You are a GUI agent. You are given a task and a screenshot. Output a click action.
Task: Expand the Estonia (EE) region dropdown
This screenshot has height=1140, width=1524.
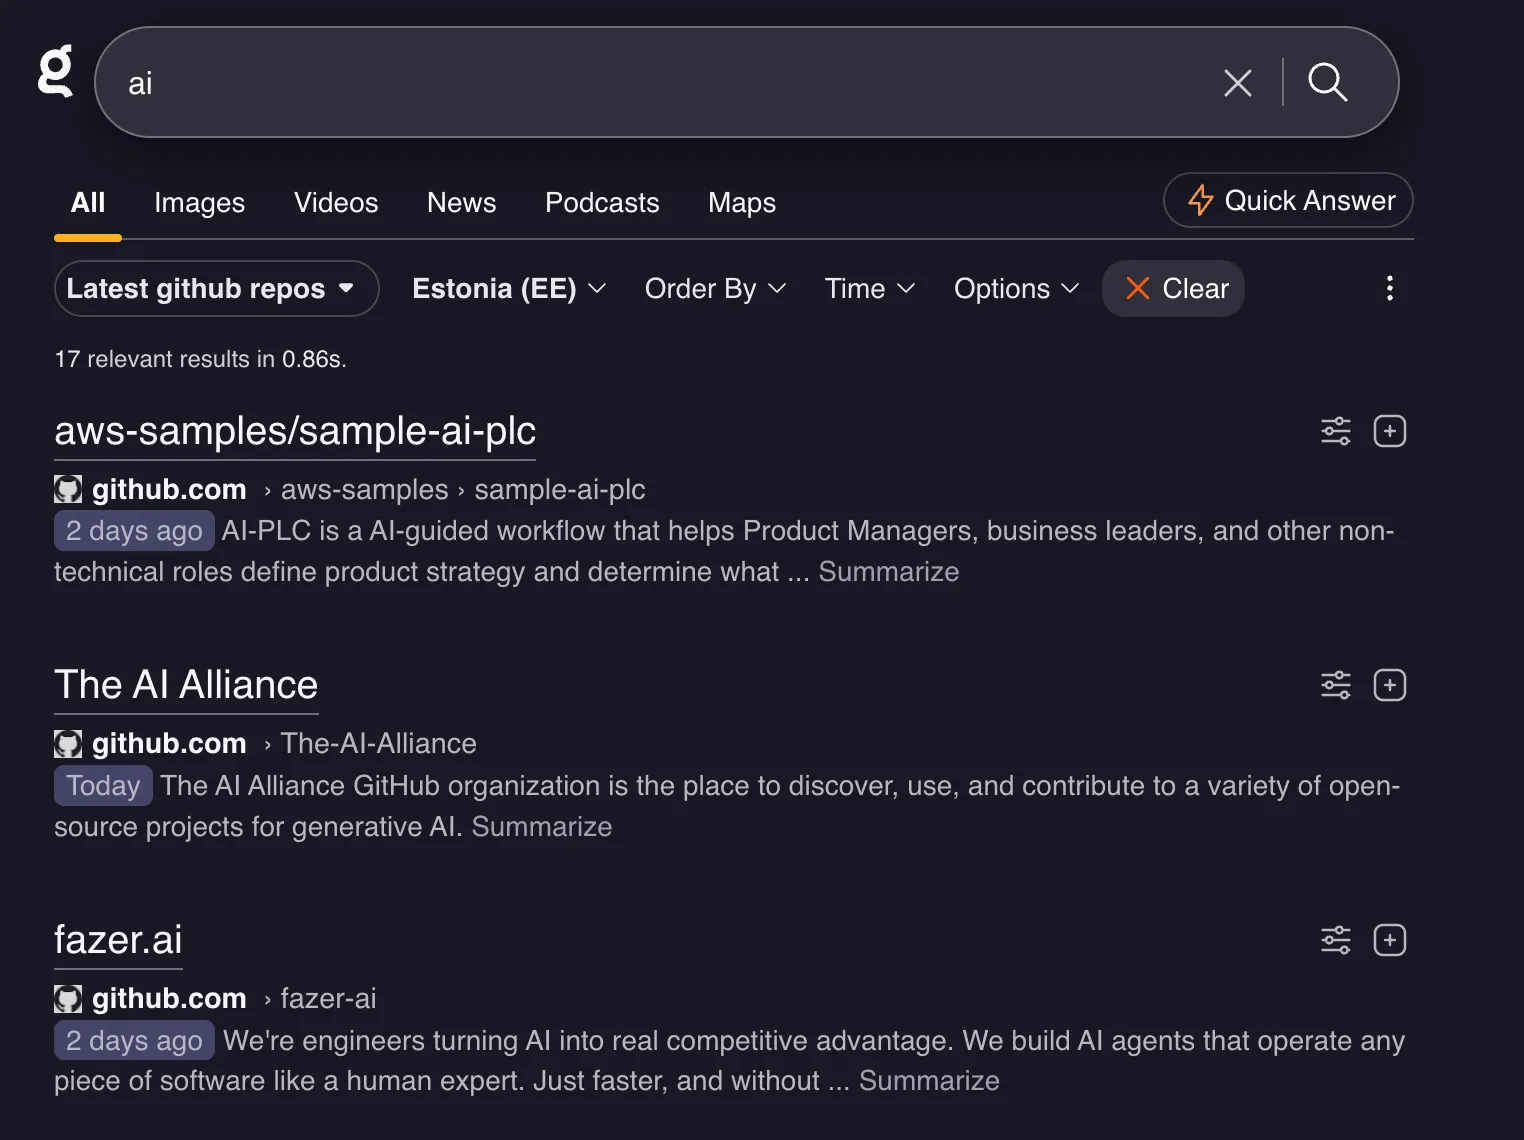[x=509, y=289]
